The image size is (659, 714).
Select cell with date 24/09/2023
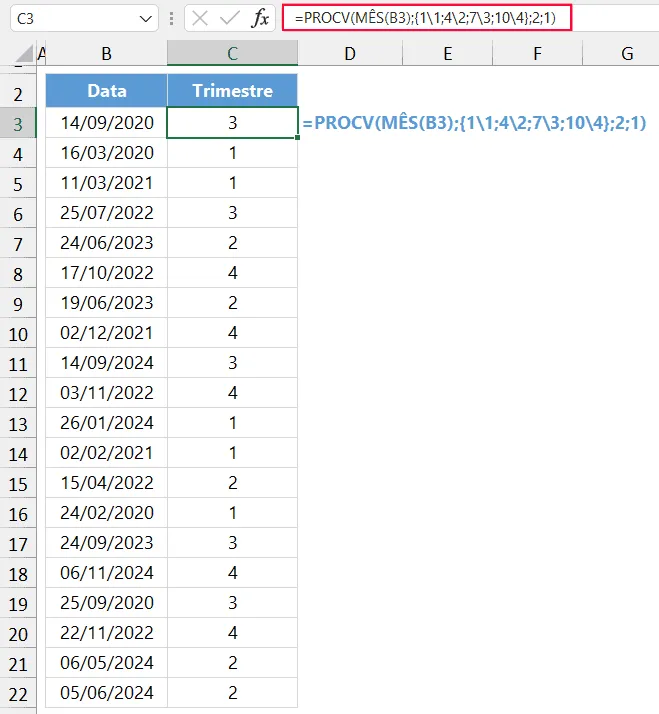tap(107, 543)
